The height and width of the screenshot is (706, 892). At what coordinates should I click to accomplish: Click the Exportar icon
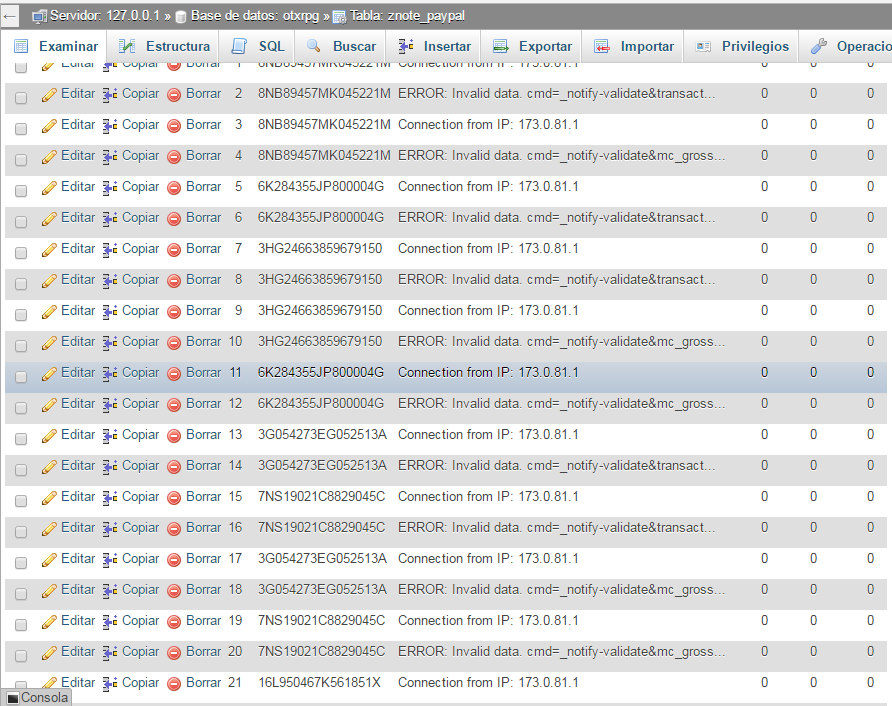click(x=501, y=47)
